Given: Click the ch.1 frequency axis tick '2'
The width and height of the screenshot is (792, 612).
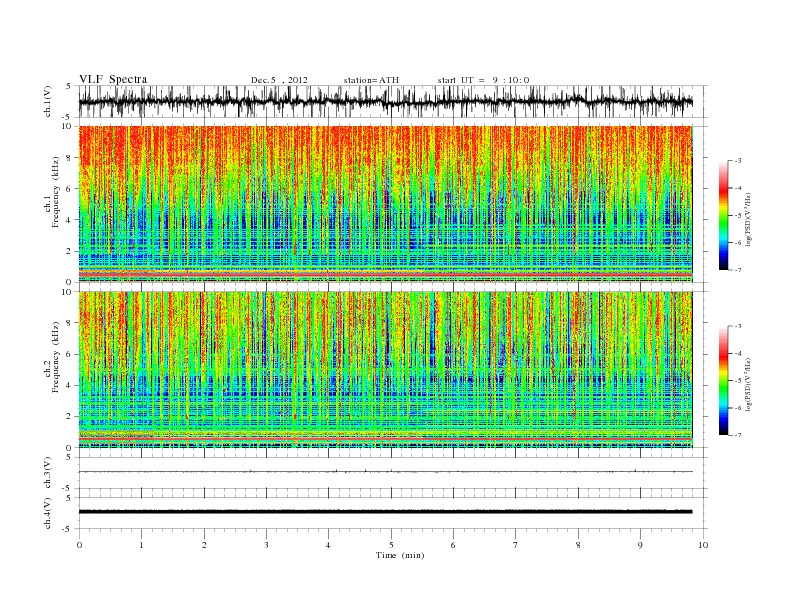Looking at the screenshot, I should coord(70,251).
